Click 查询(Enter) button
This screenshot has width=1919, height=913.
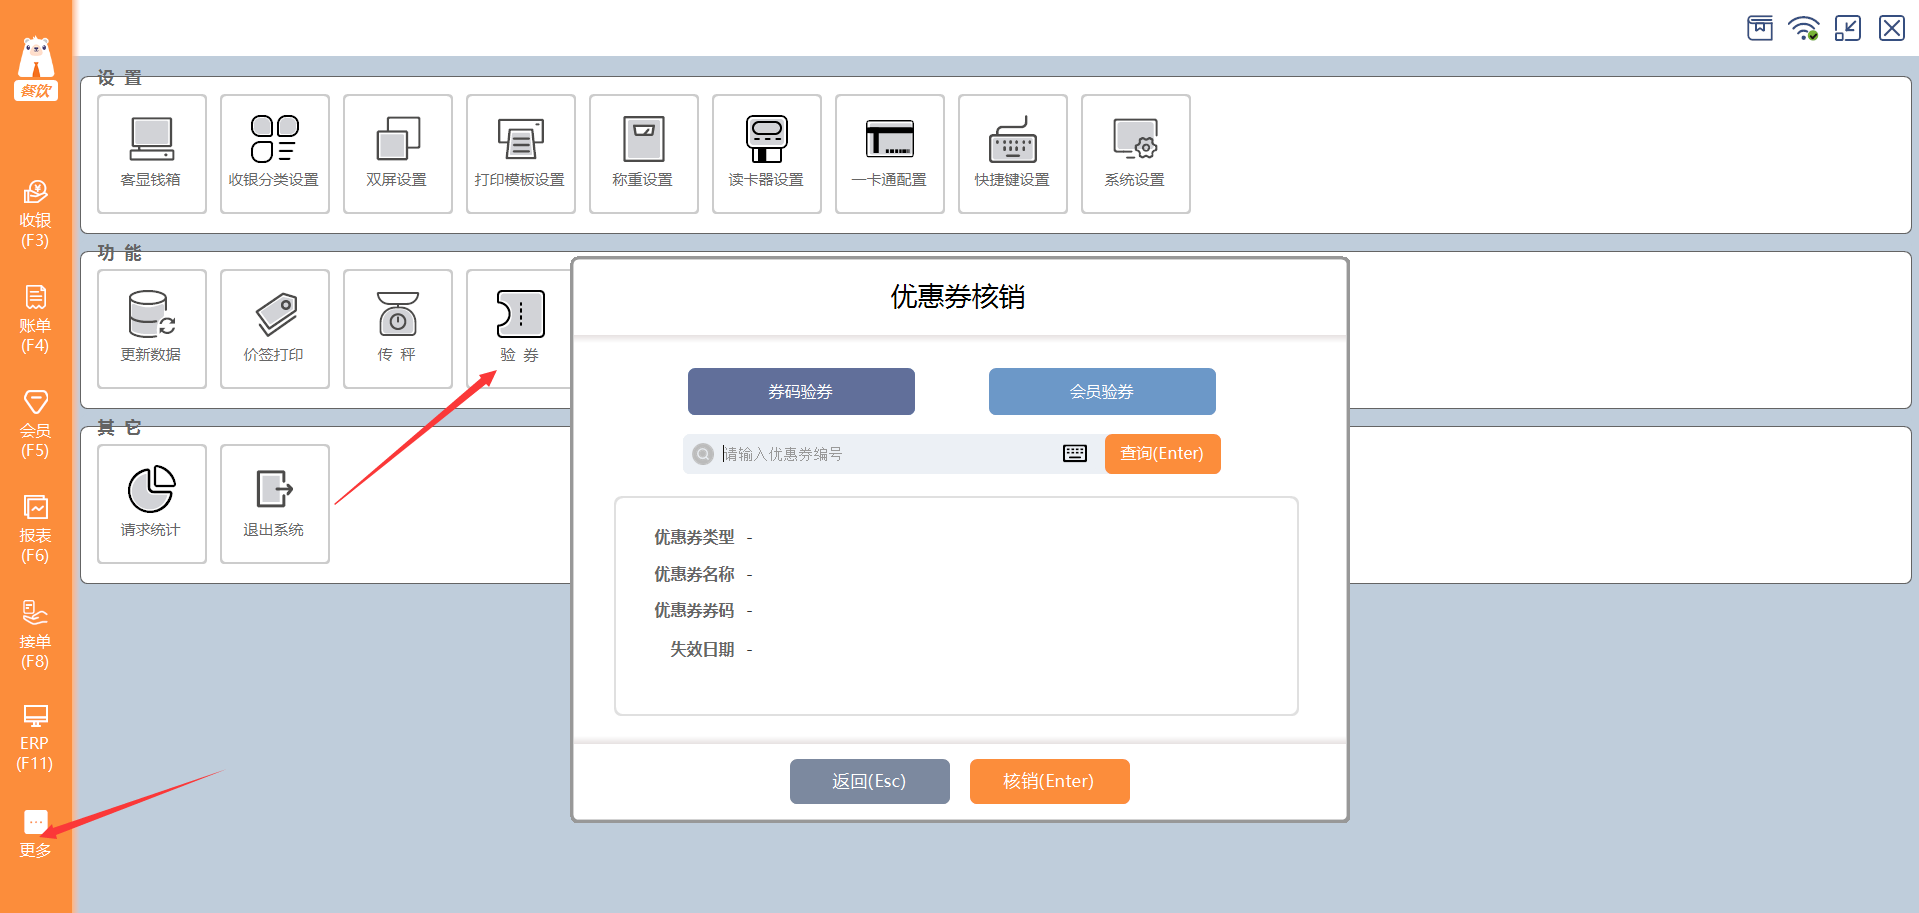1162,454
